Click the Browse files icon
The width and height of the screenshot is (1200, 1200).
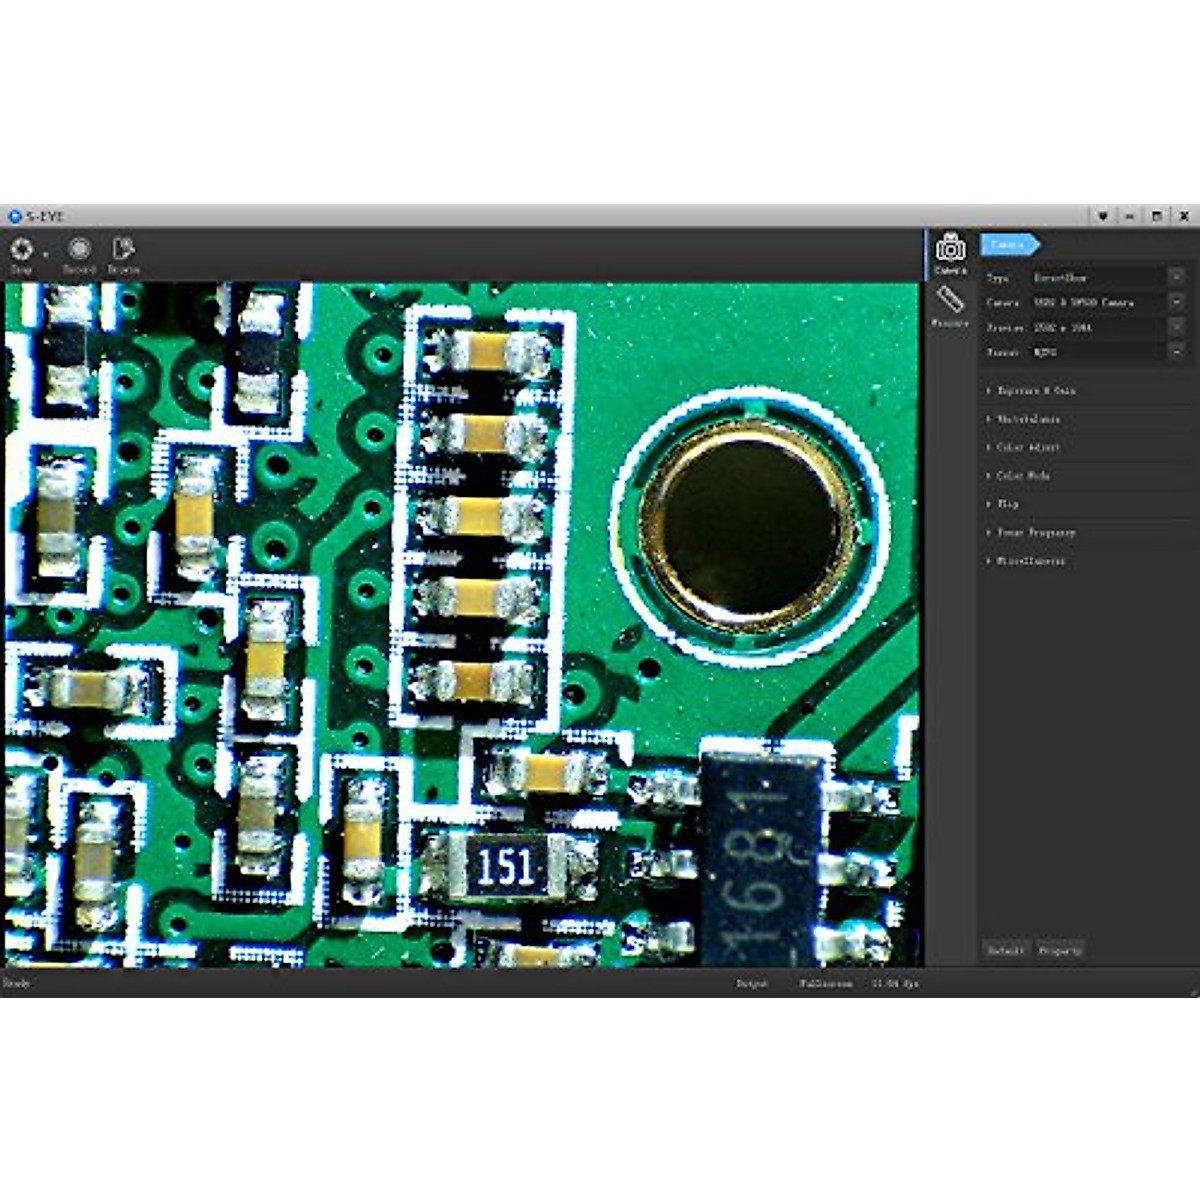pyautogui.click(x=123, y=249)
